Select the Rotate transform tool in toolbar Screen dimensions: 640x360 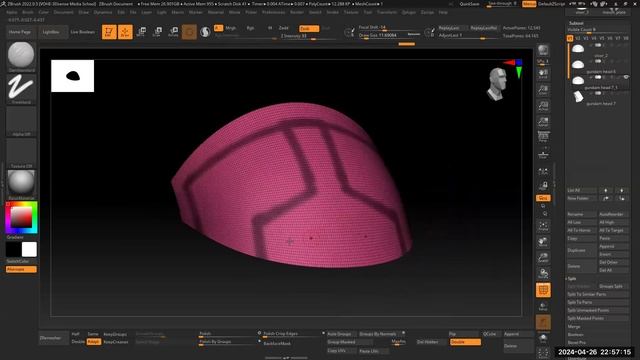pos(173,32)
